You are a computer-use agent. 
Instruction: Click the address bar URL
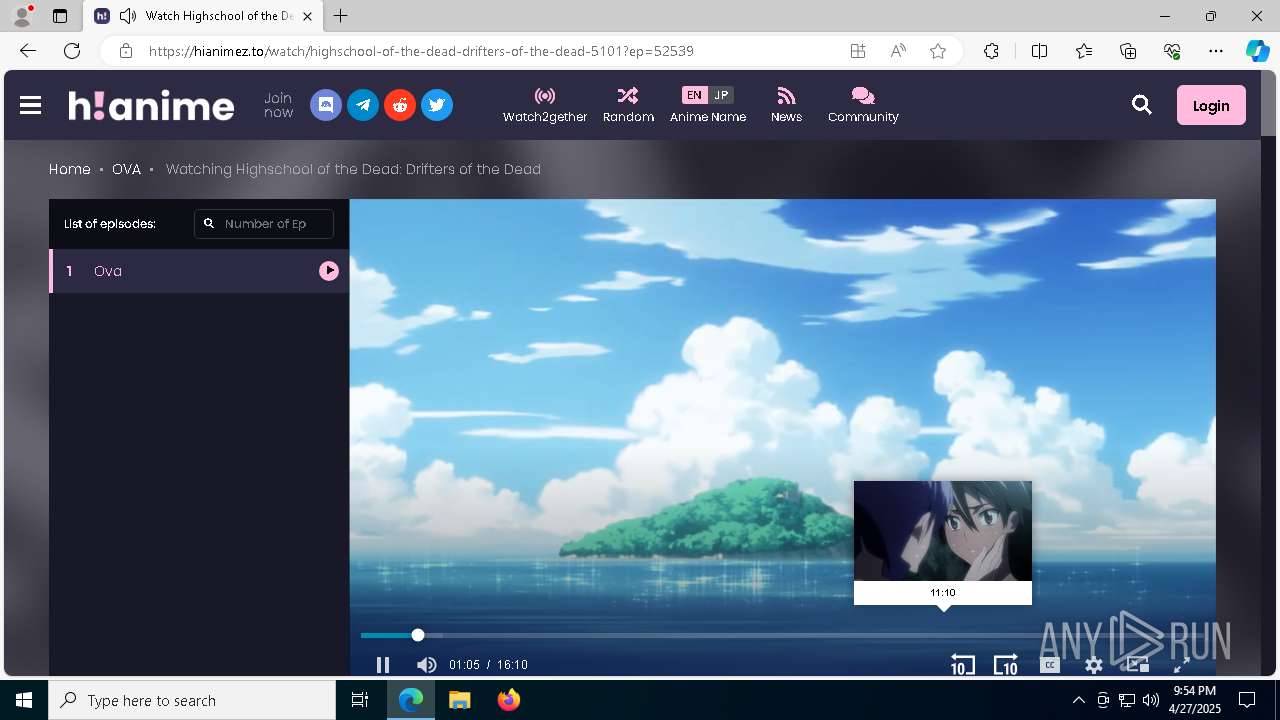point(421,51)
